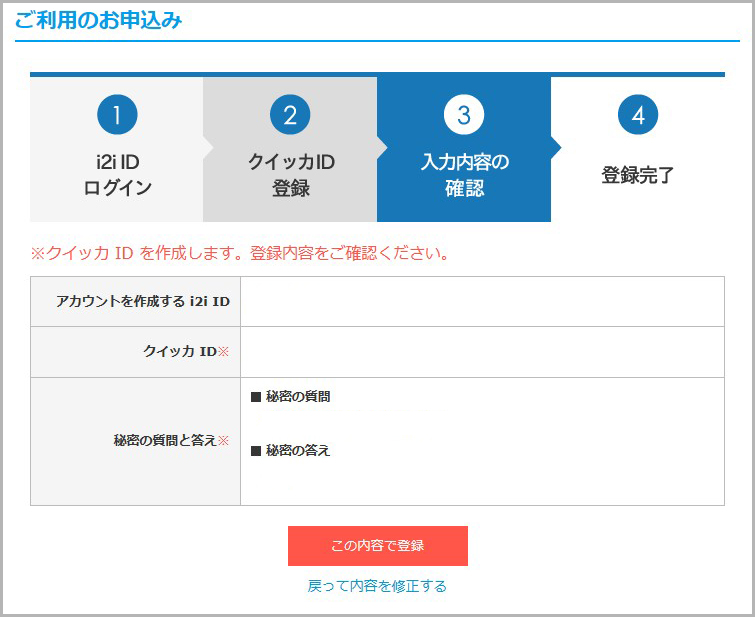This screenshot has height=617, width=755.
Task: Click the ご利用のお申込み heading
Action: click(99, 21)
